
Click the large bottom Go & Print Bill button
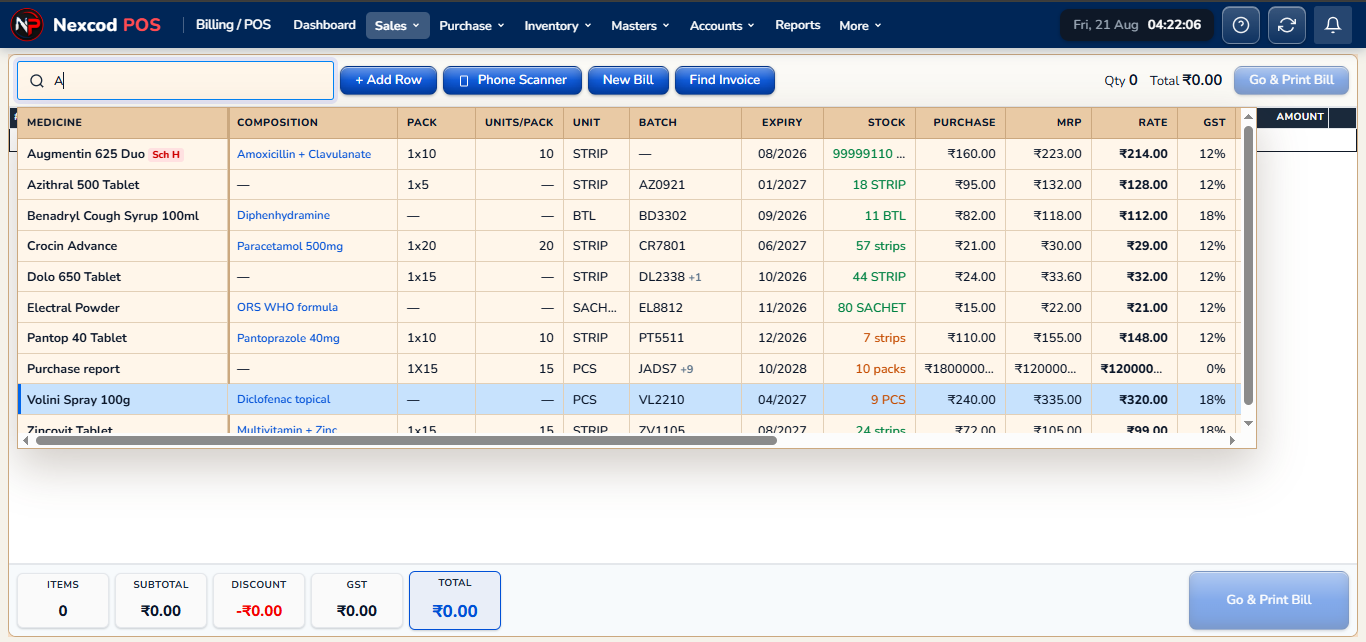[x=1268, y=600]
